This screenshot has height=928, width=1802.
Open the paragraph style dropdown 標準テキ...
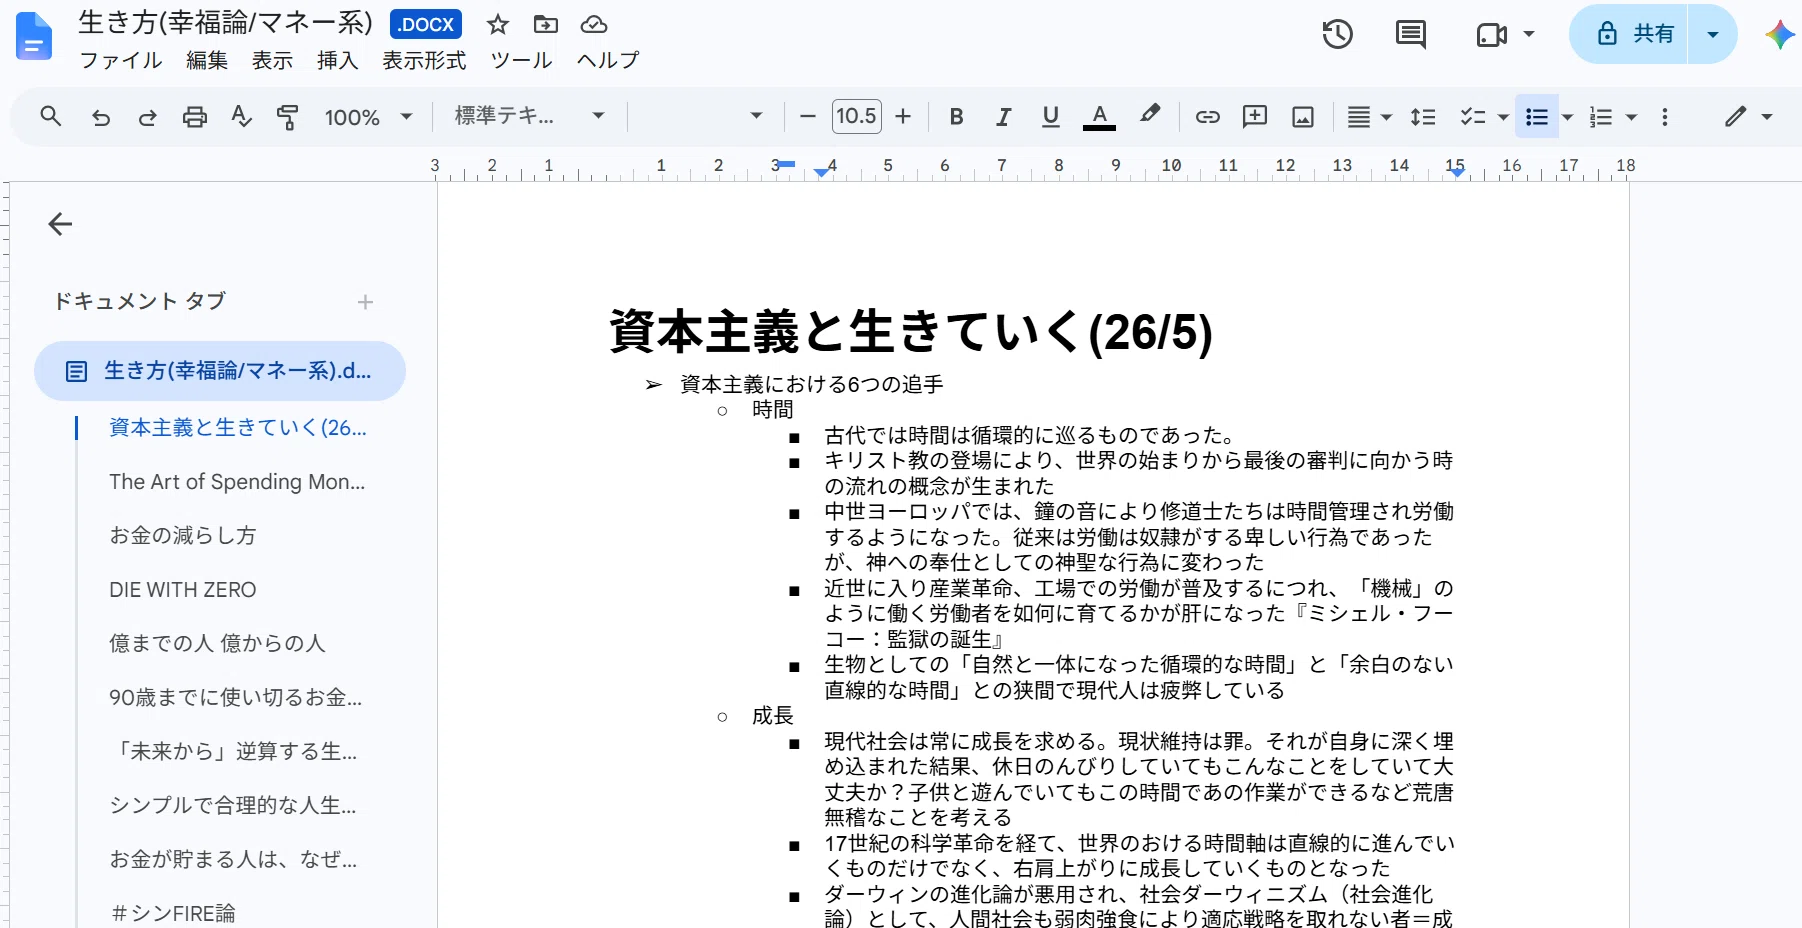tap(530, 116)
